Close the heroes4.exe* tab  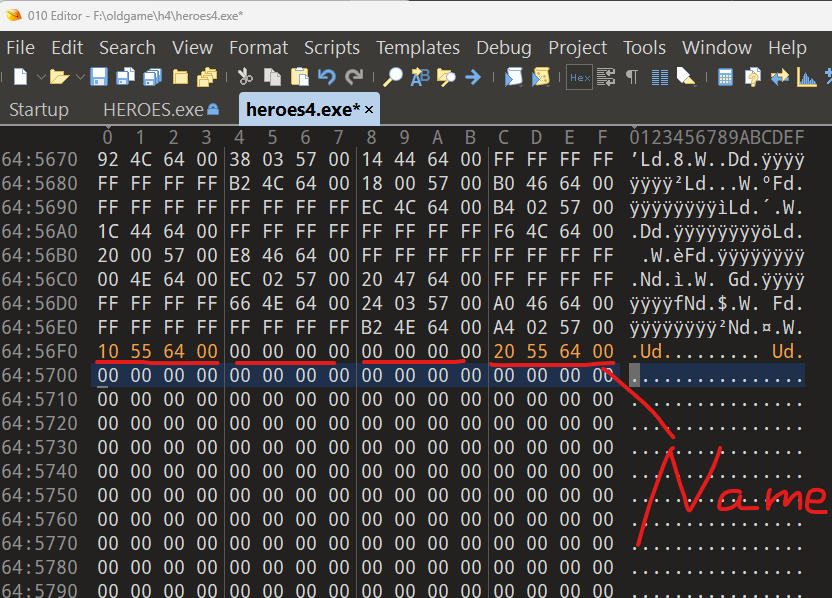(x=369, y=110)
